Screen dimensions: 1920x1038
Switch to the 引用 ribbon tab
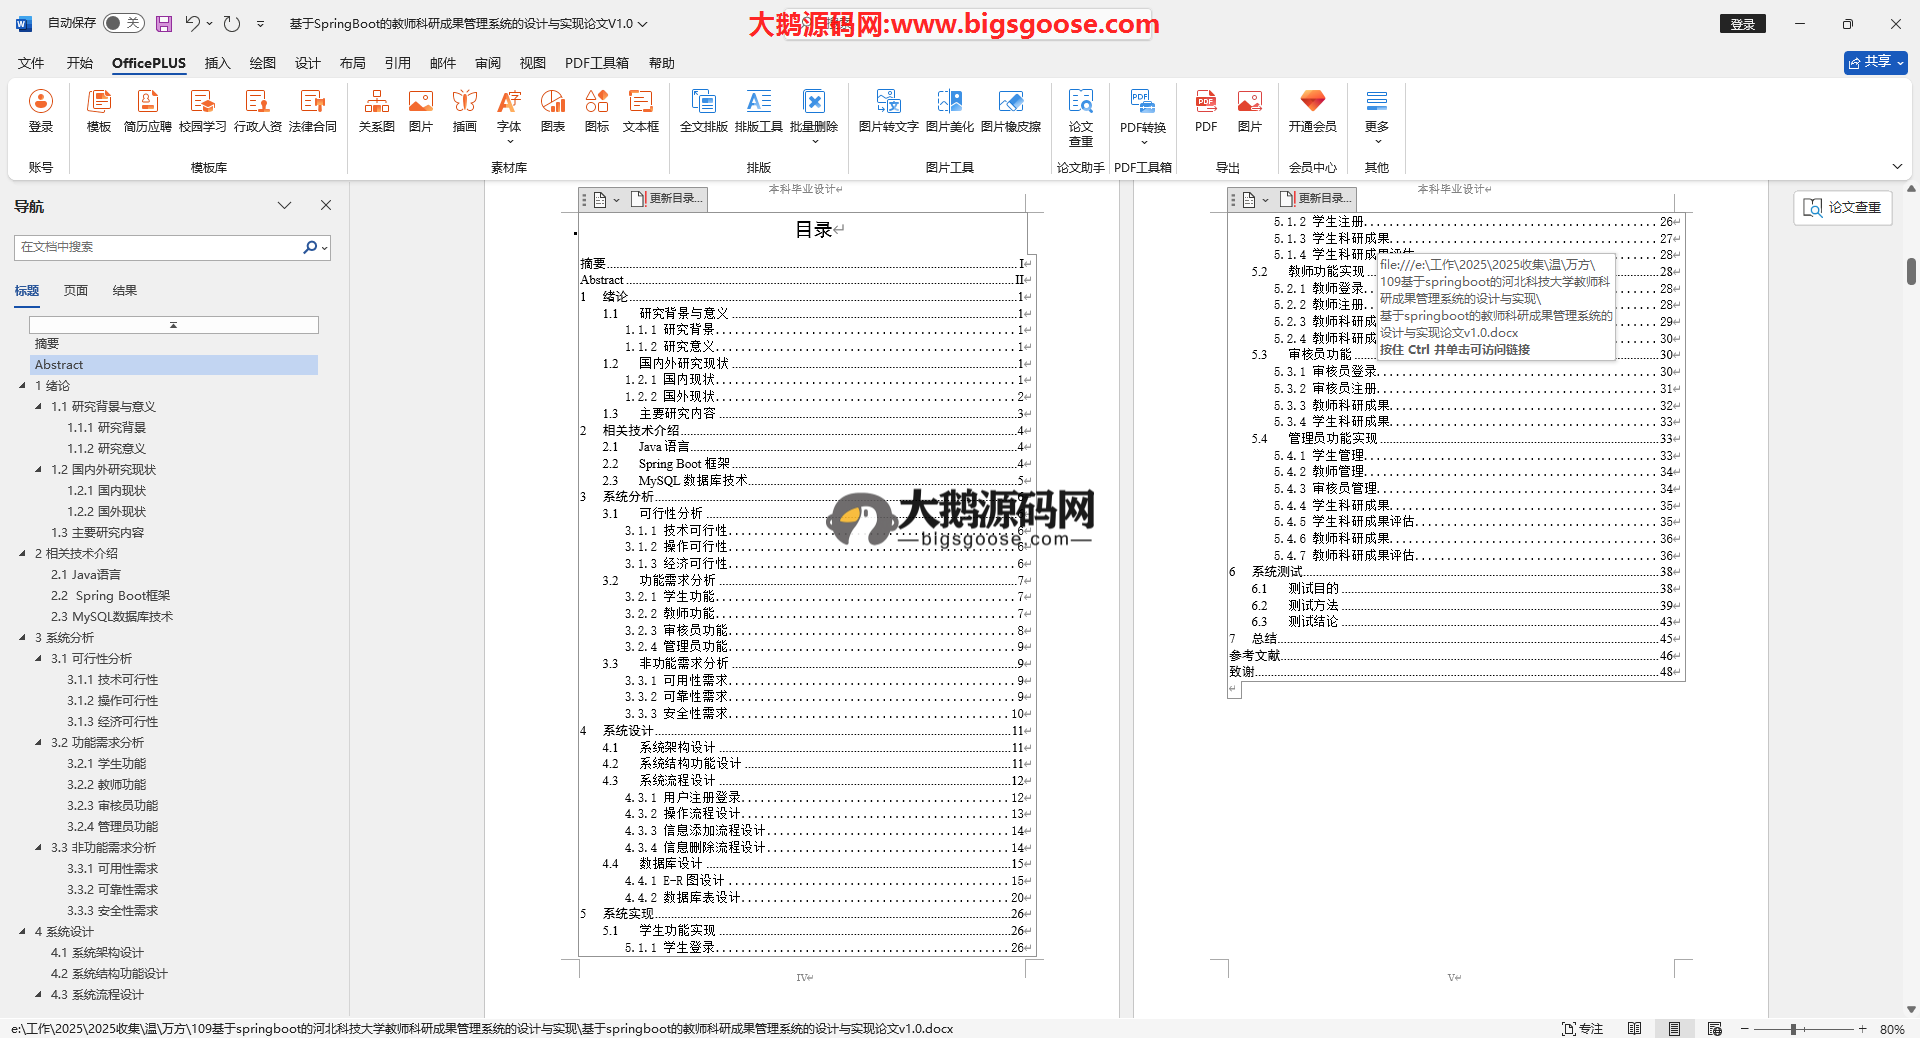click(x=397, y=63)
